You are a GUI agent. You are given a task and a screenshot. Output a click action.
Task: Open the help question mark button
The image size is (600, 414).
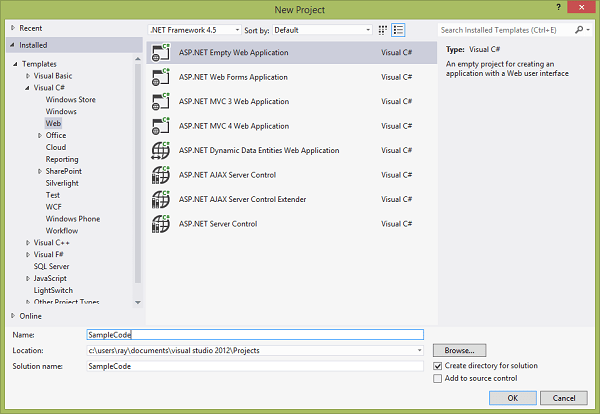[x=559, y=7]
